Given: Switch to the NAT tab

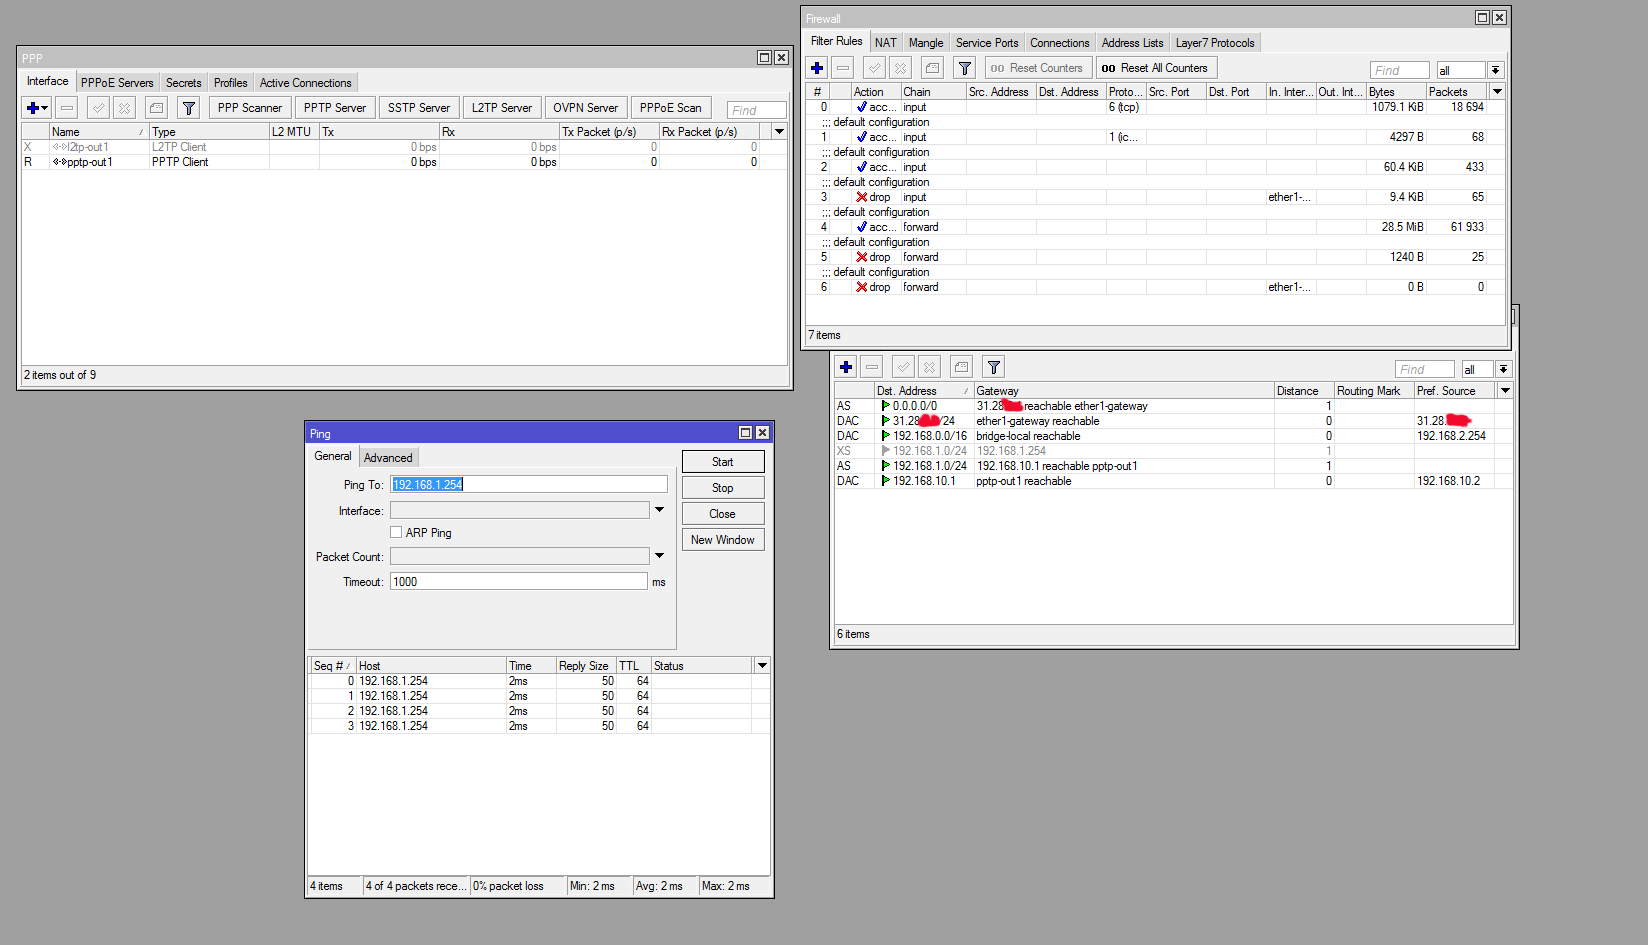Looking at the screenshot, I should 885,43.
